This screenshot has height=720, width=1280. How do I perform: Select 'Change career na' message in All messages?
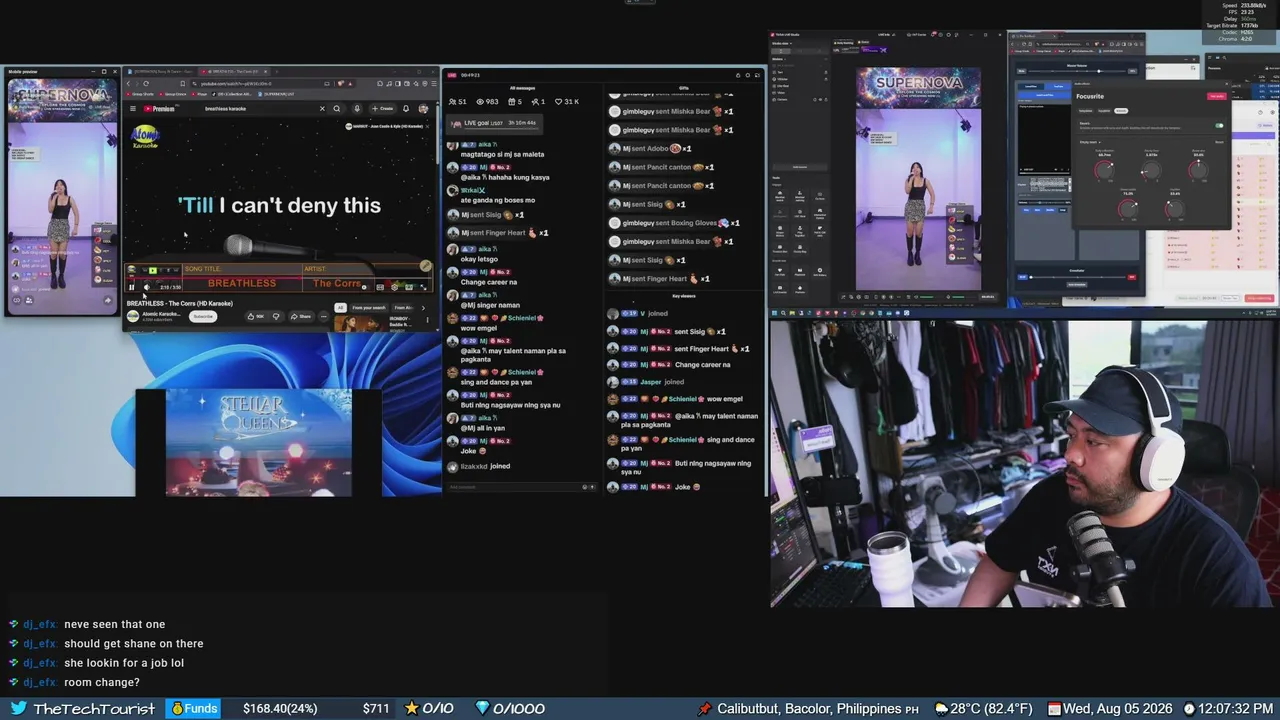[x=489, y=282]
